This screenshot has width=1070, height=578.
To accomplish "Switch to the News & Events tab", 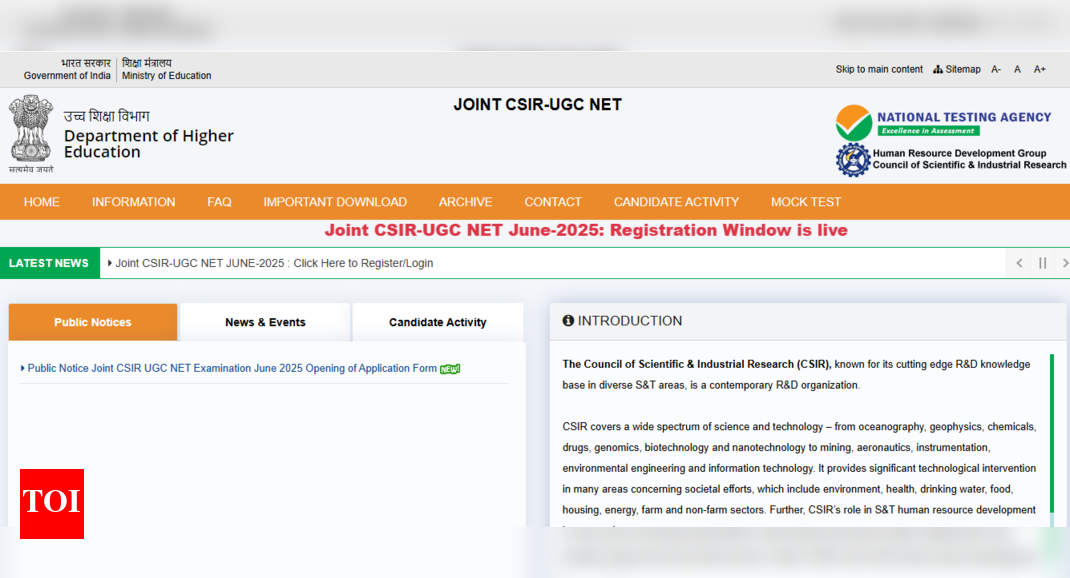I will tap(265, 322).
